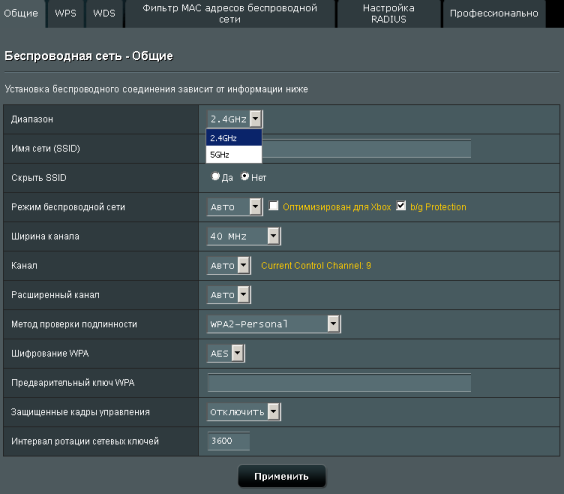Click the key rotation interval field 3600
The width and height of the screenshot is (564, 494).
tap(229, 441)
